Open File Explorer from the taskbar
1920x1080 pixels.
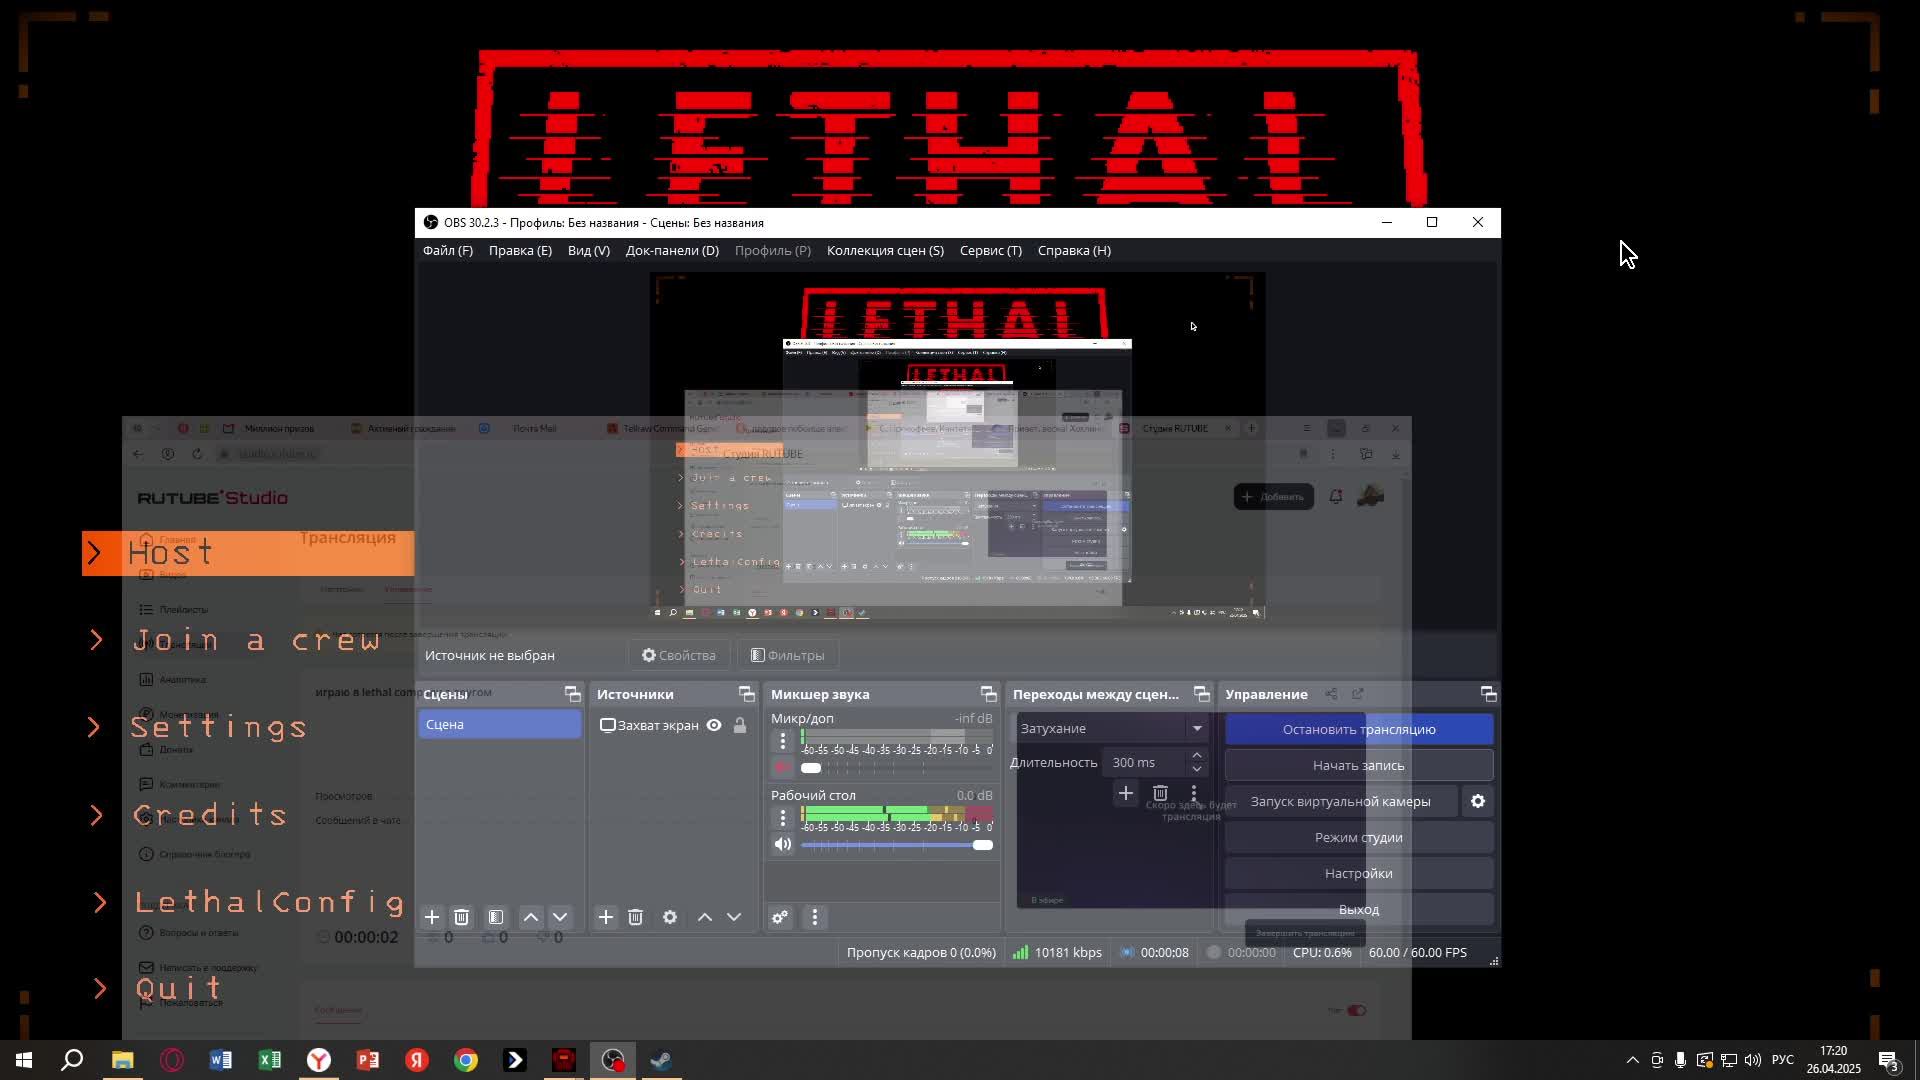coord(122,1060)
